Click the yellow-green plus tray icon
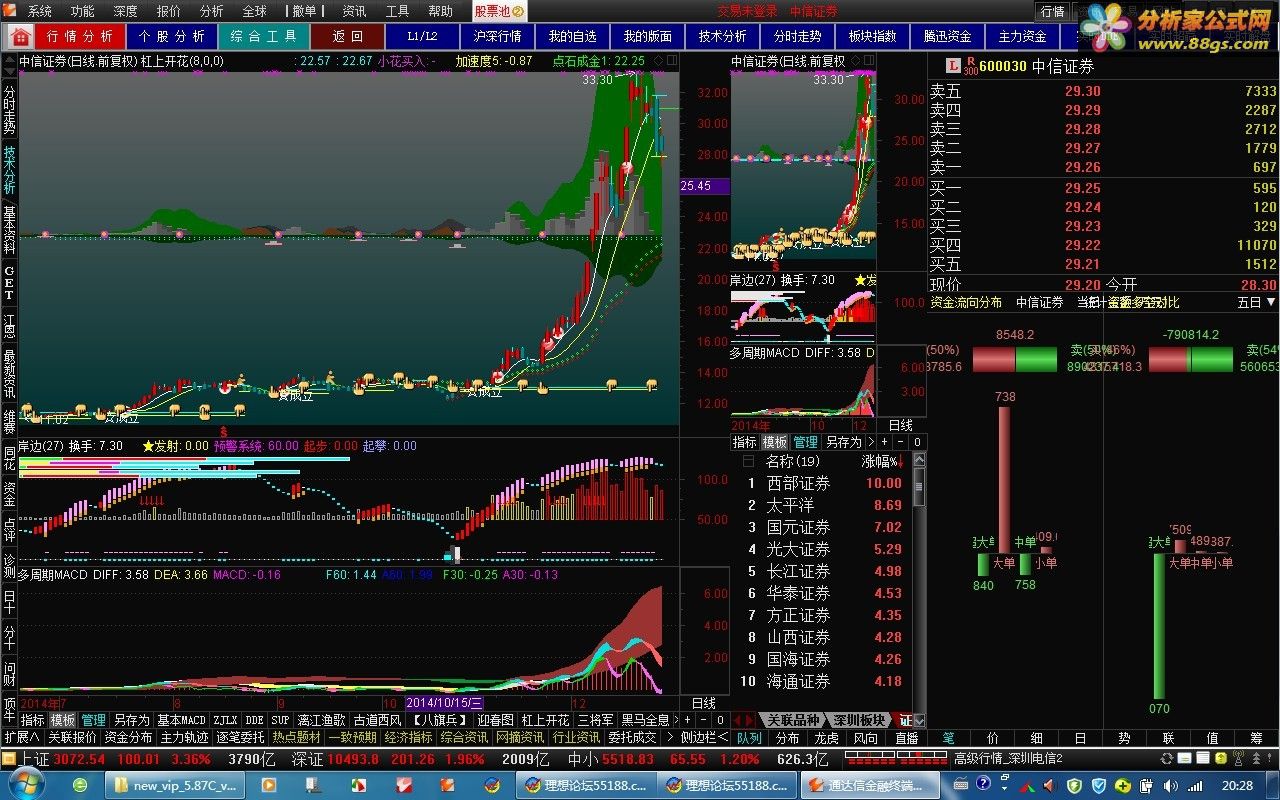This screenshot has width=1280, height=800. click(1123, 786)
